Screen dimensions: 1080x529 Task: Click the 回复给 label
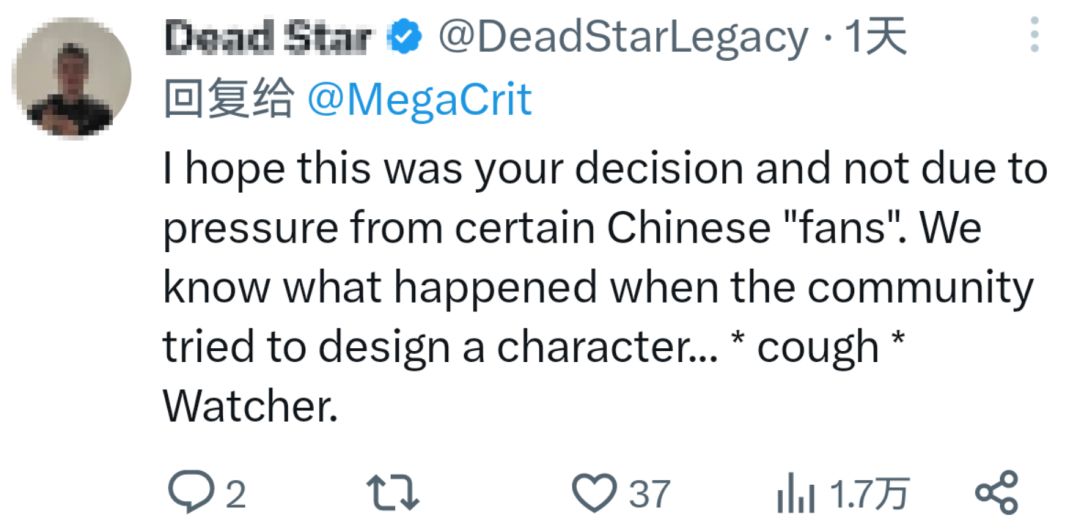(229, 99)
